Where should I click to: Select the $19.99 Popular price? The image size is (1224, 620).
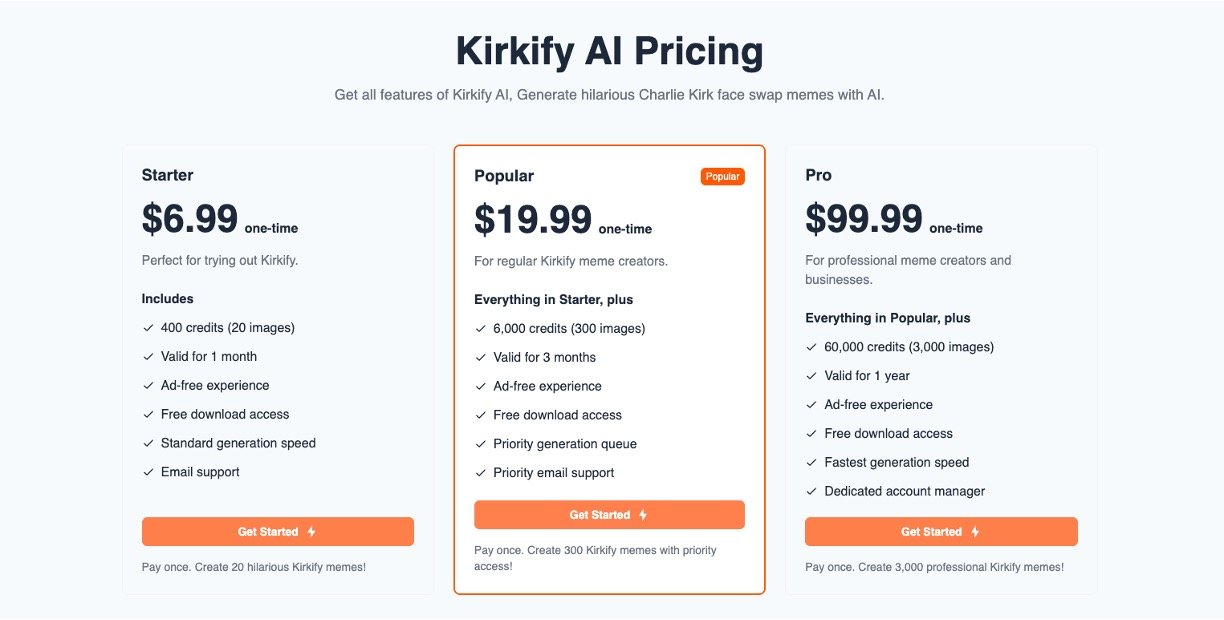pyautogui.click(x=533, y=220)
